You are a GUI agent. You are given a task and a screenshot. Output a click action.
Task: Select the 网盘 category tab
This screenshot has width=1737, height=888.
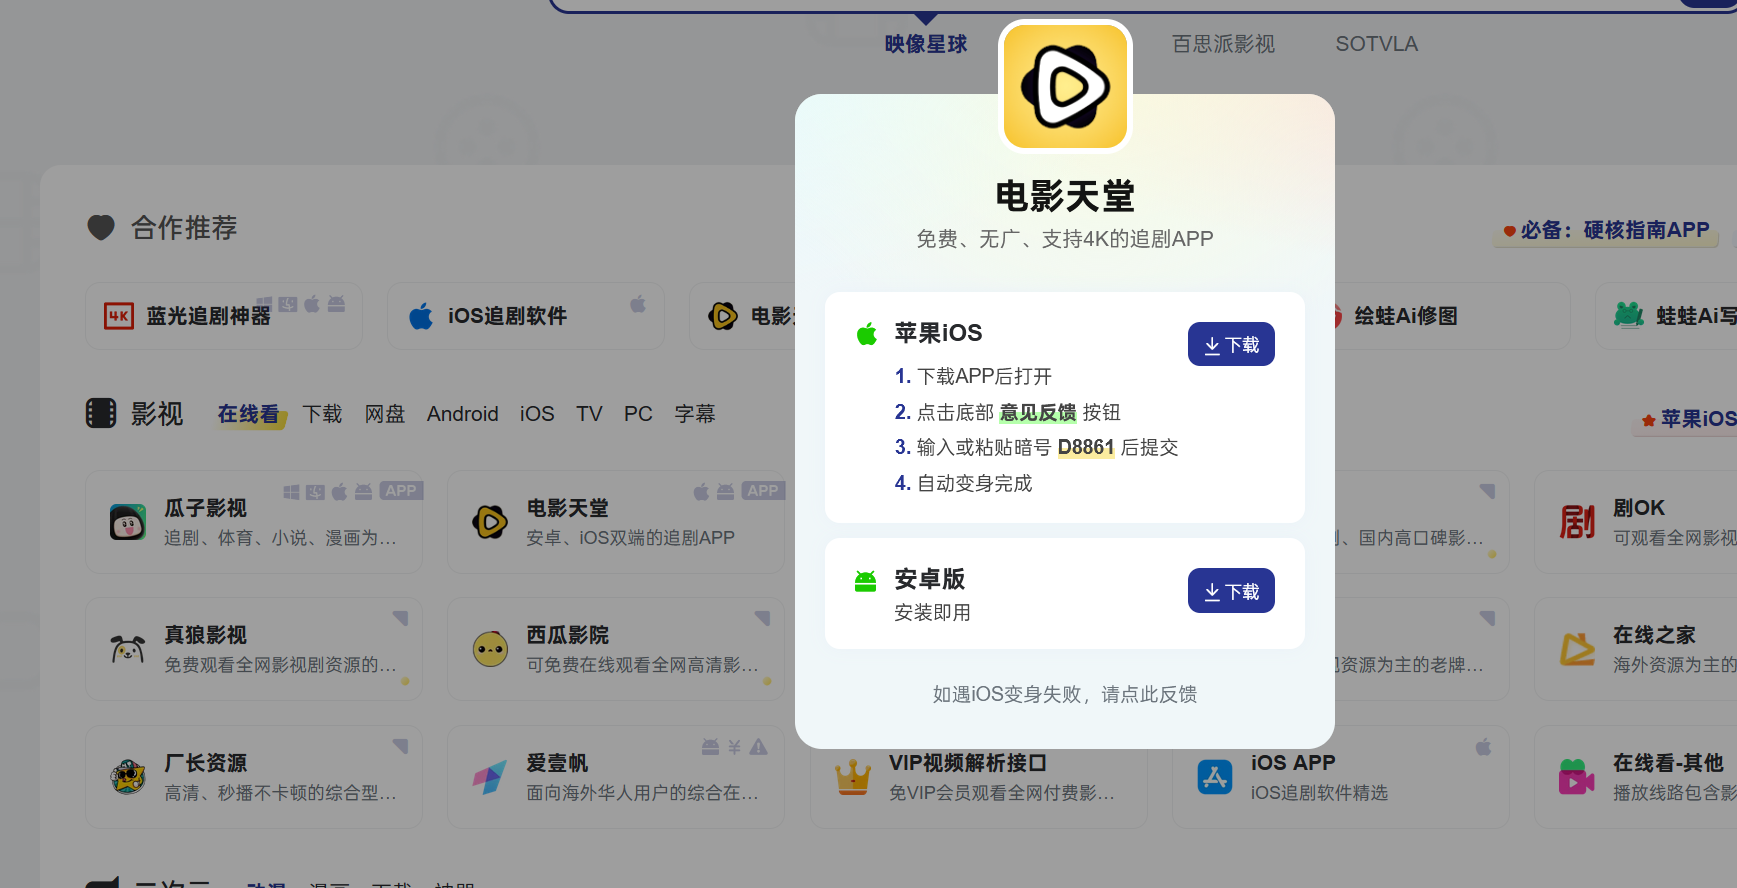pos(385,414)
